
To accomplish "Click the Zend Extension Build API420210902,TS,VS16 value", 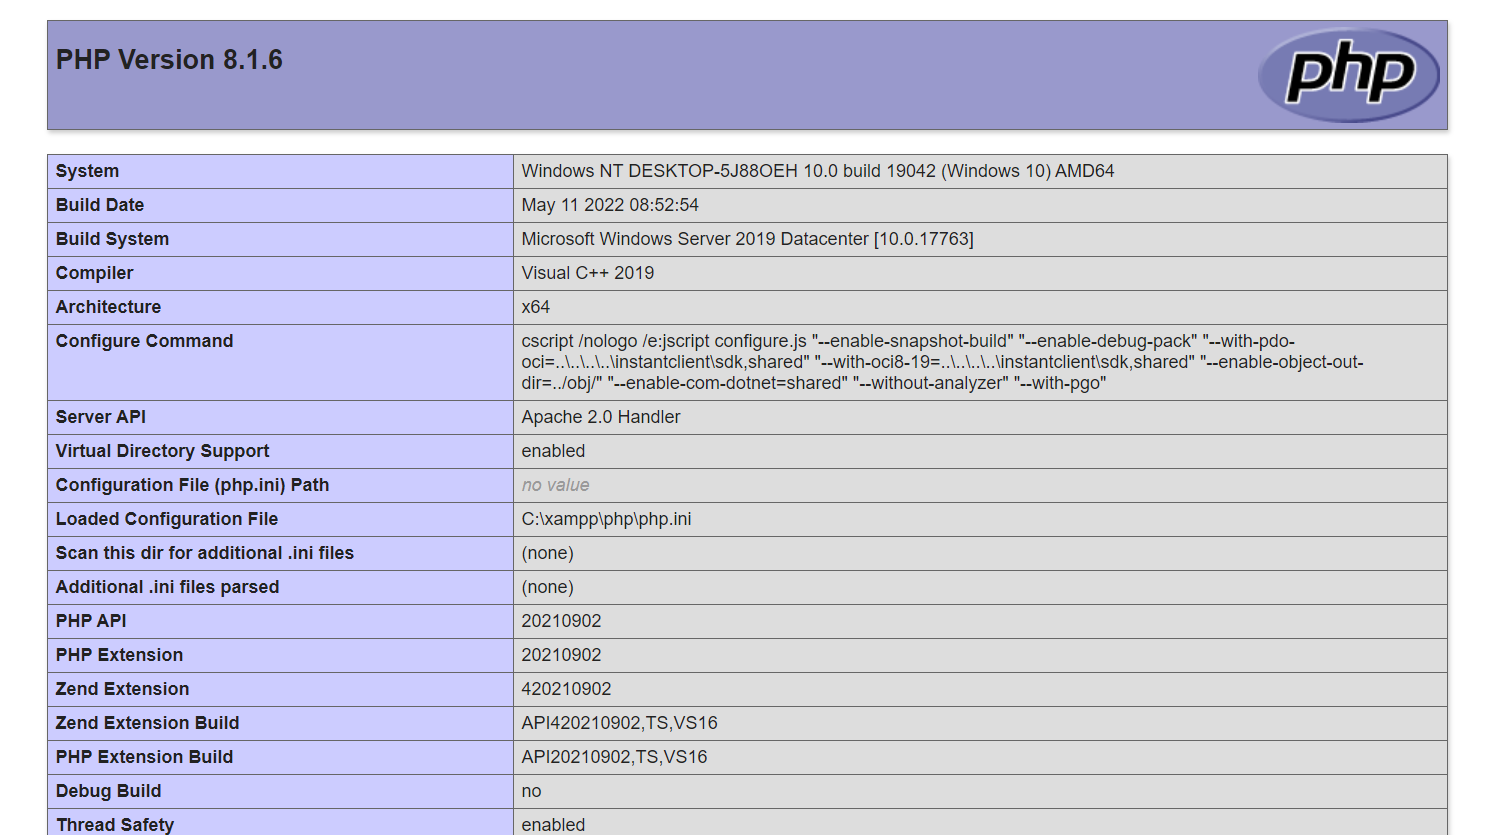I will tap(619, 723).
